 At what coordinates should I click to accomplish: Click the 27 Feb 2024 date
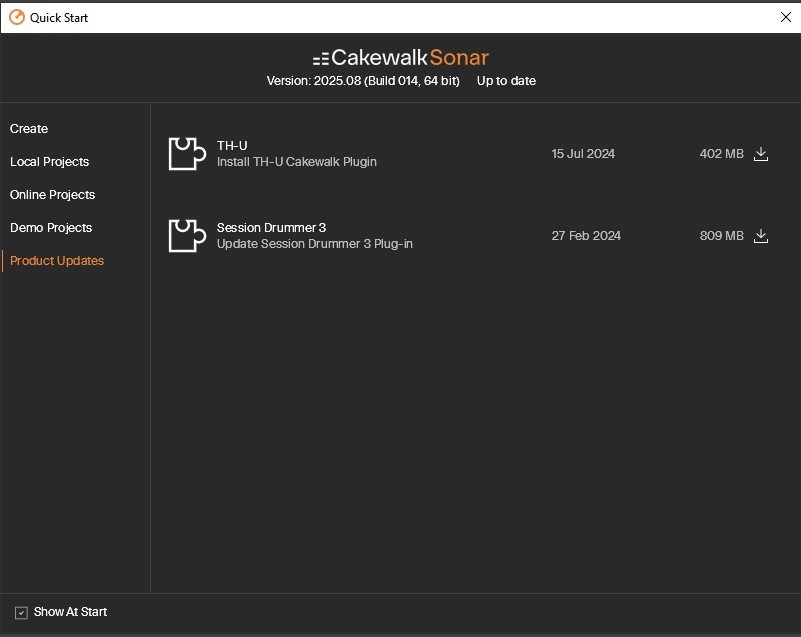pyautogui.click(x=586, y=235)
